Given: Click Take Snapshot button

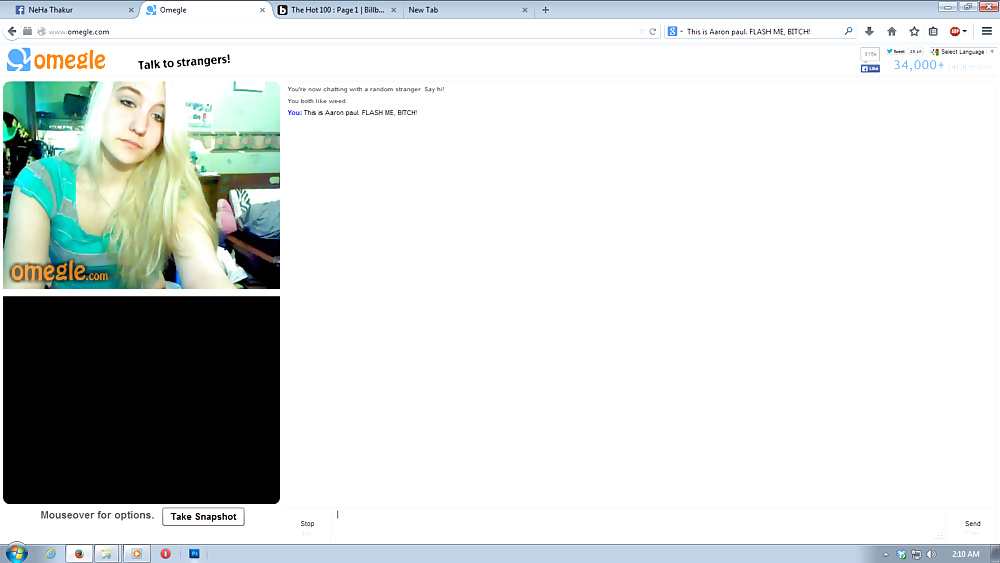Looking at the screenshot, I should (203, 516).
